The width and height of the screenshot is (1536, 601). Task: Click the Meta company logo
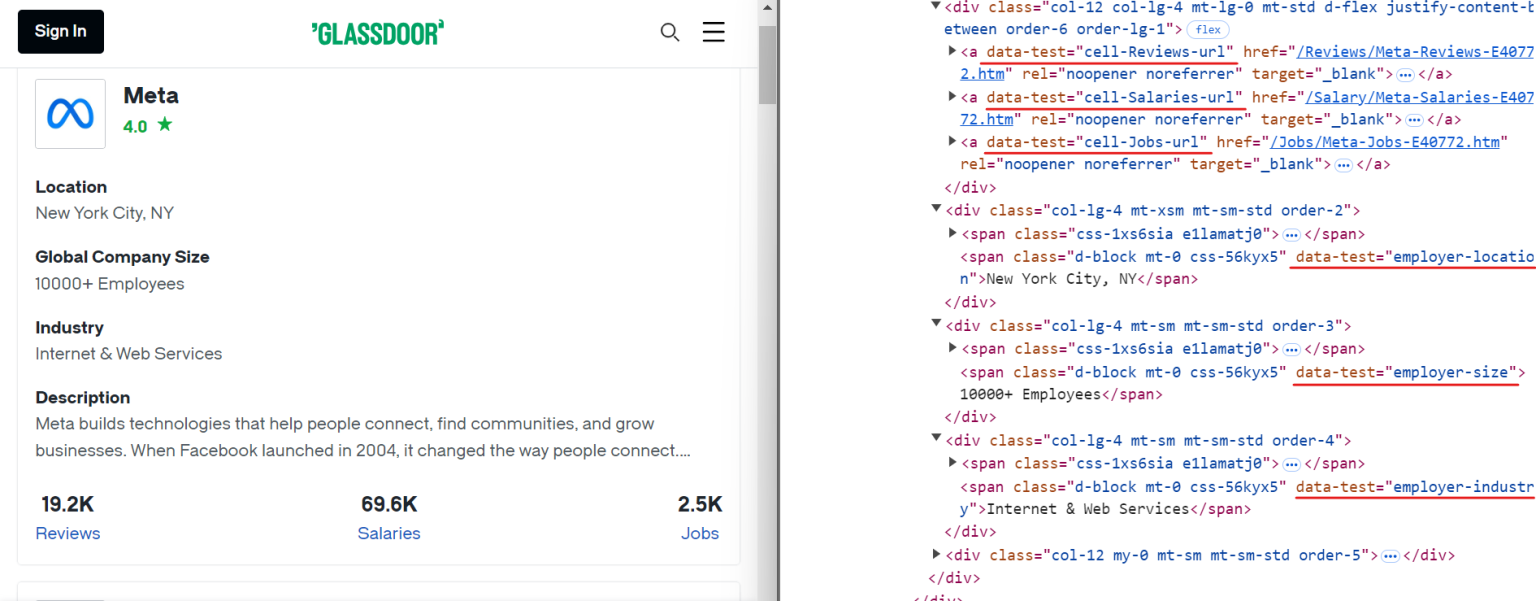click(x=69, y=113)
